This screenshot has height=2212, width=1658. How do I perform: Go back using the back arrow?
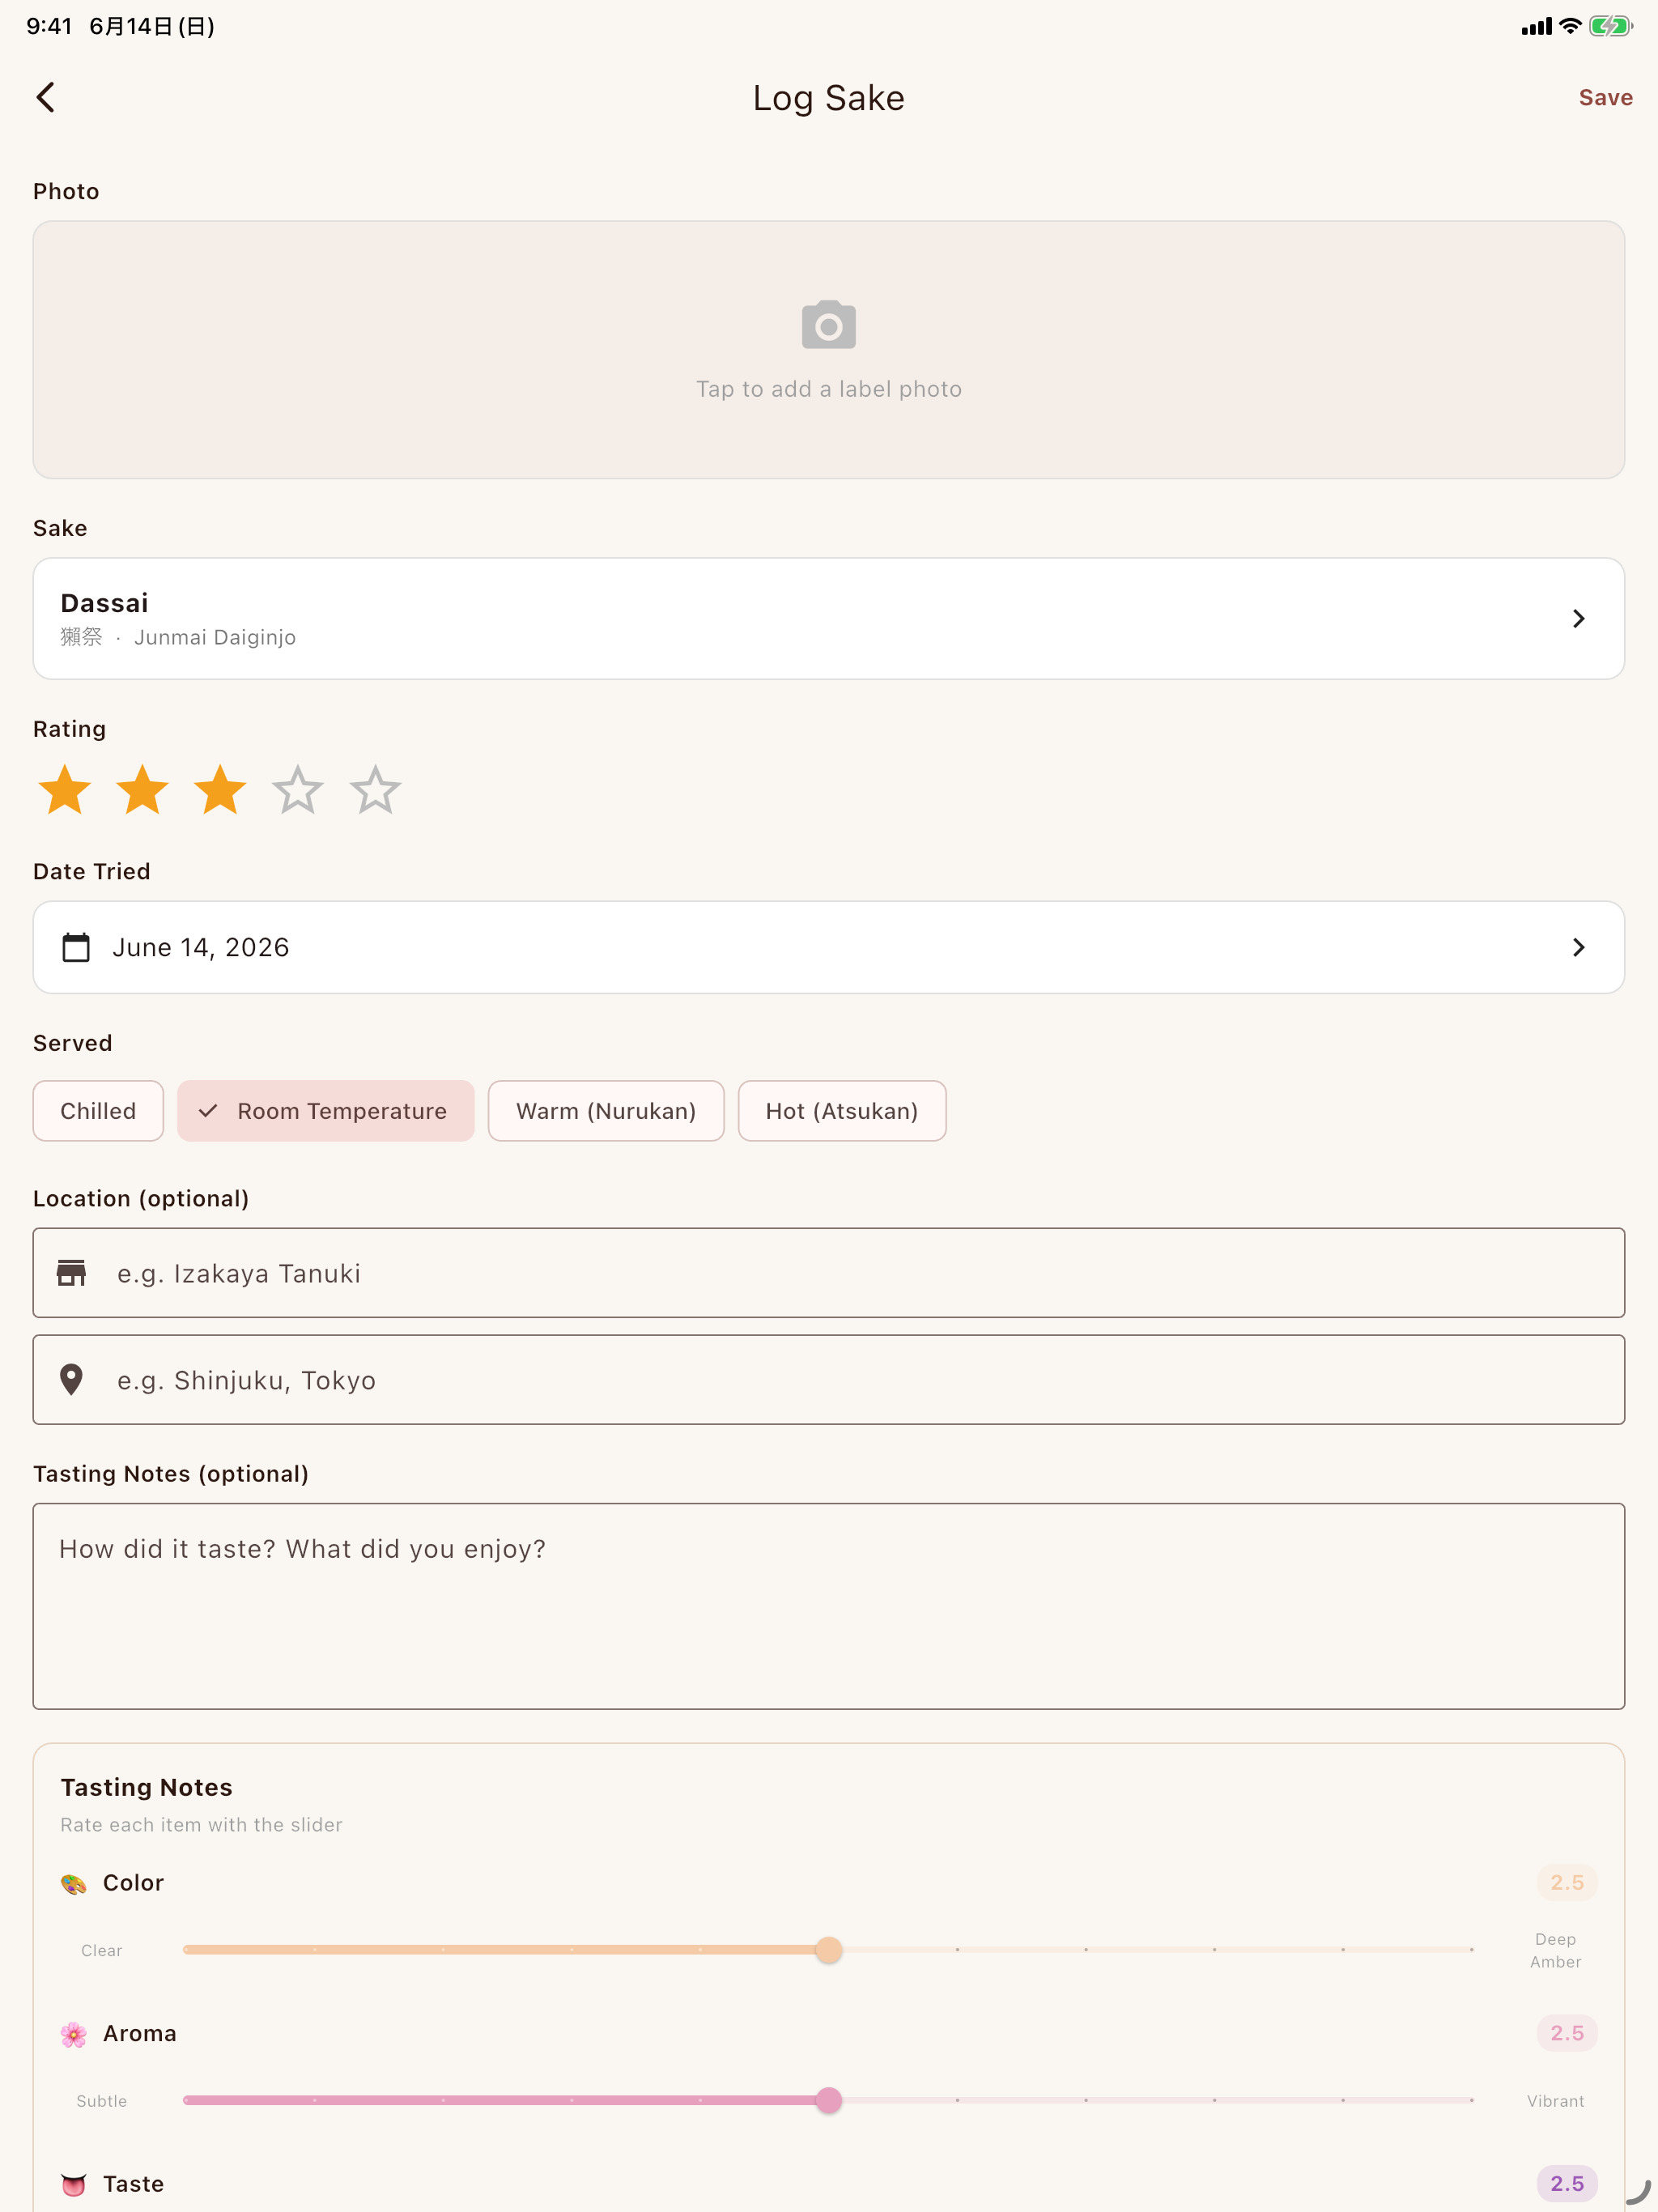tap(46, 98)
